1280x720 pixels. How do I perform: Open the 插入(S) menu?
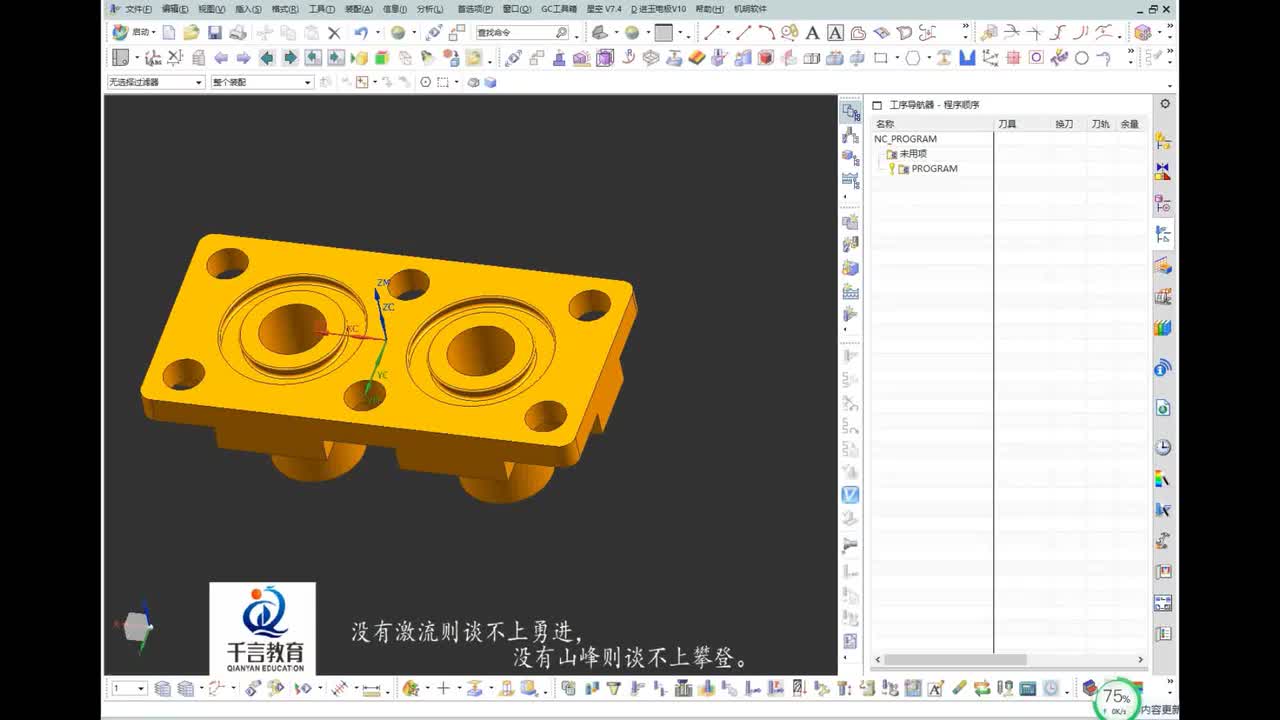(x=248, y=9)
